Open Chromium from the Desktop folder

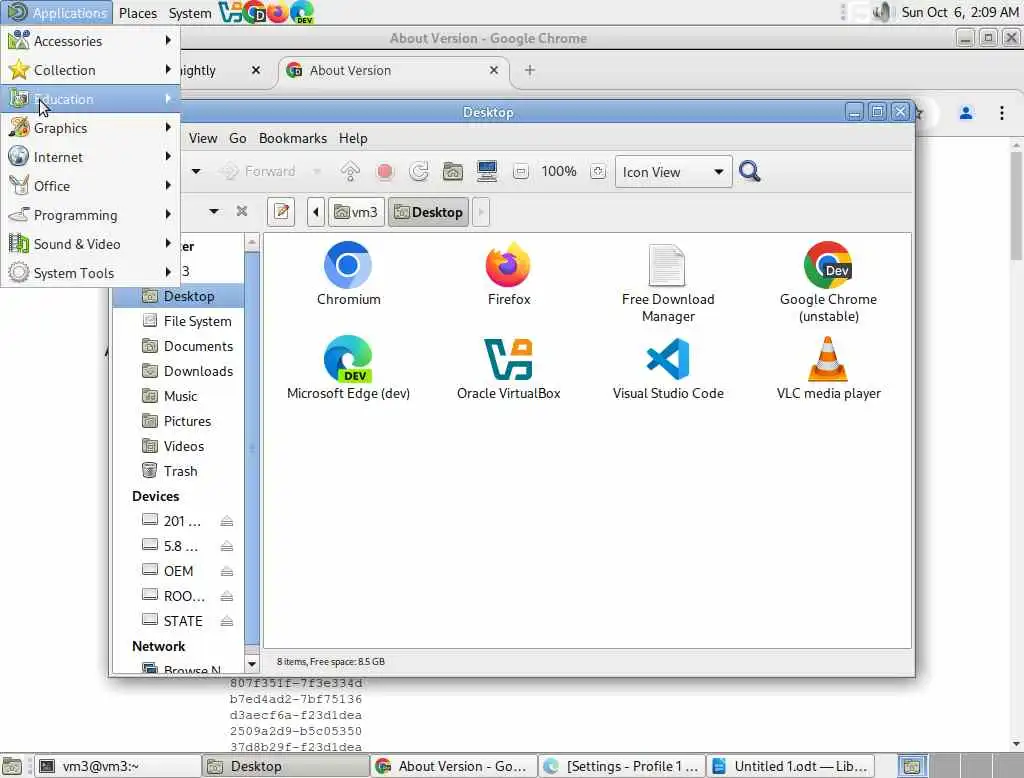pyautogui.click(x=348, y=274)
